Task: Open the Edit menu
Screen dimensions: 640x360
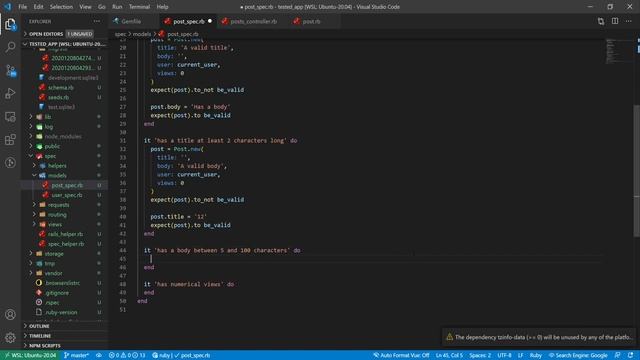Action: pos(38,7)
